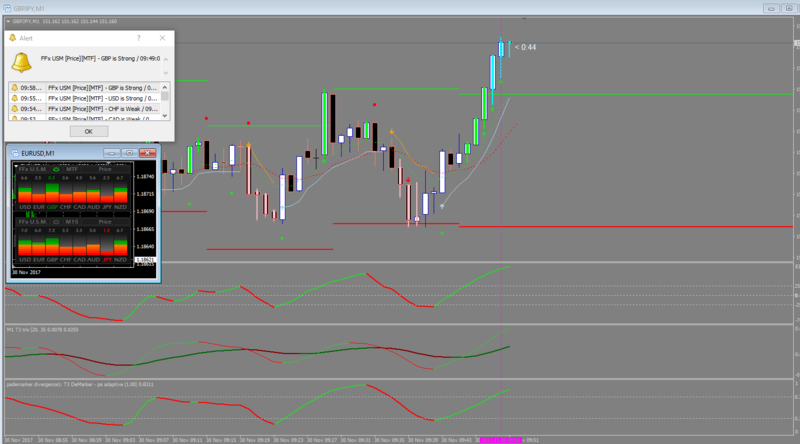Click up arrow beside alert message text
Screen dimensions: 800x444
coord(166,59)
